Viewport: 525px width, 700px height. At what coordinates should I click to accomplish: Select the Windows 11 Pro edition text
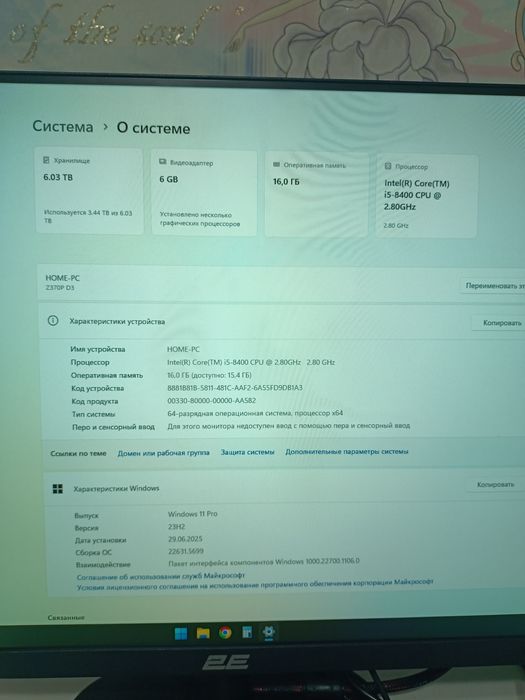[x=193, y=514]
